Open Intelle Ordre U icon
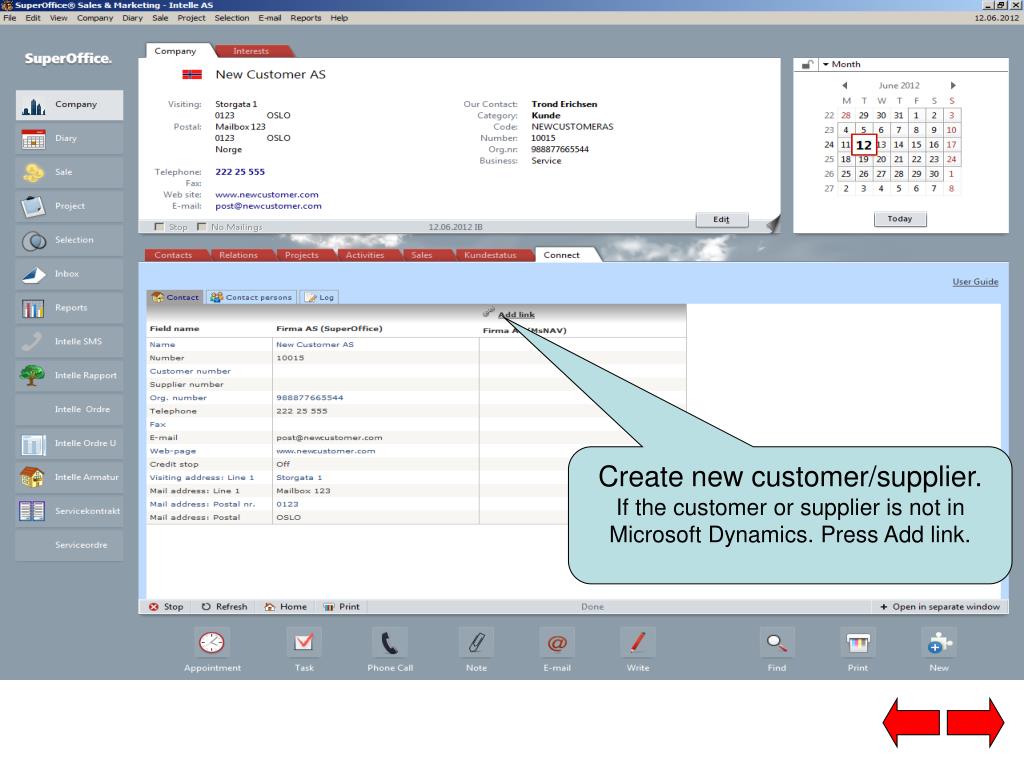1024x768 pixels. click(x=33, y=444)
